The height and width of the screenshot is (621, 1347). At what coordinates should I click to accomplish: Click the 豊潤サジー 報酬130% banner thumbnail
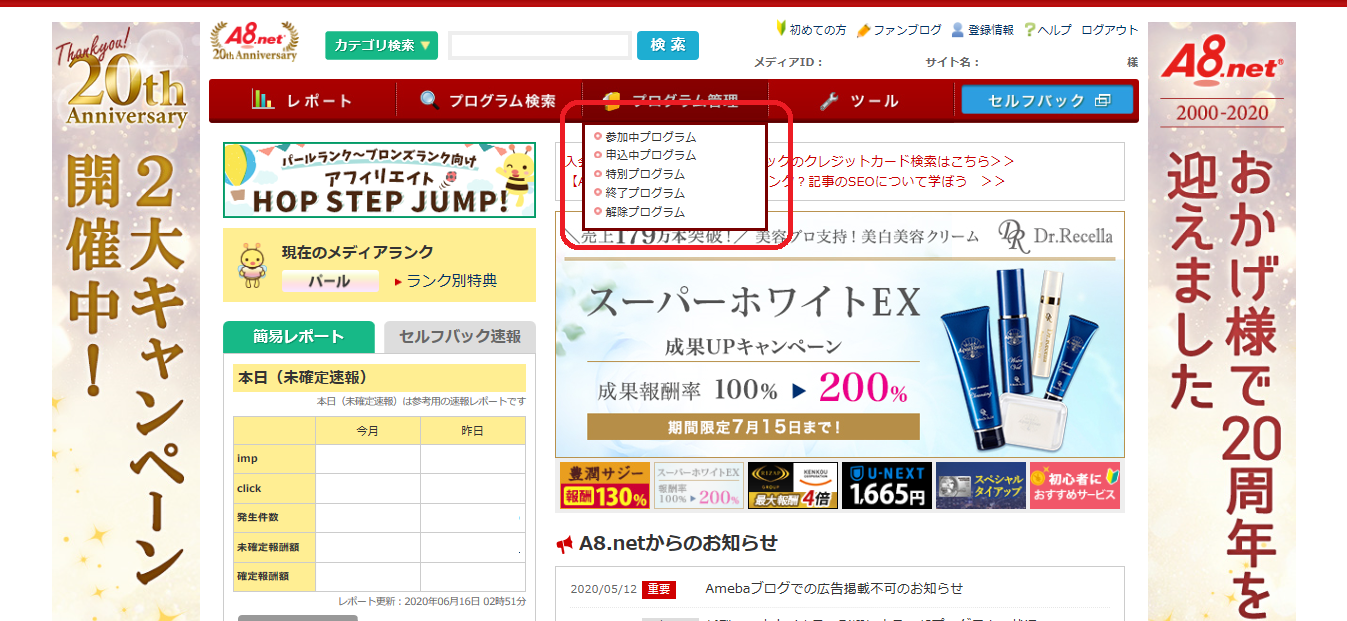605,486
